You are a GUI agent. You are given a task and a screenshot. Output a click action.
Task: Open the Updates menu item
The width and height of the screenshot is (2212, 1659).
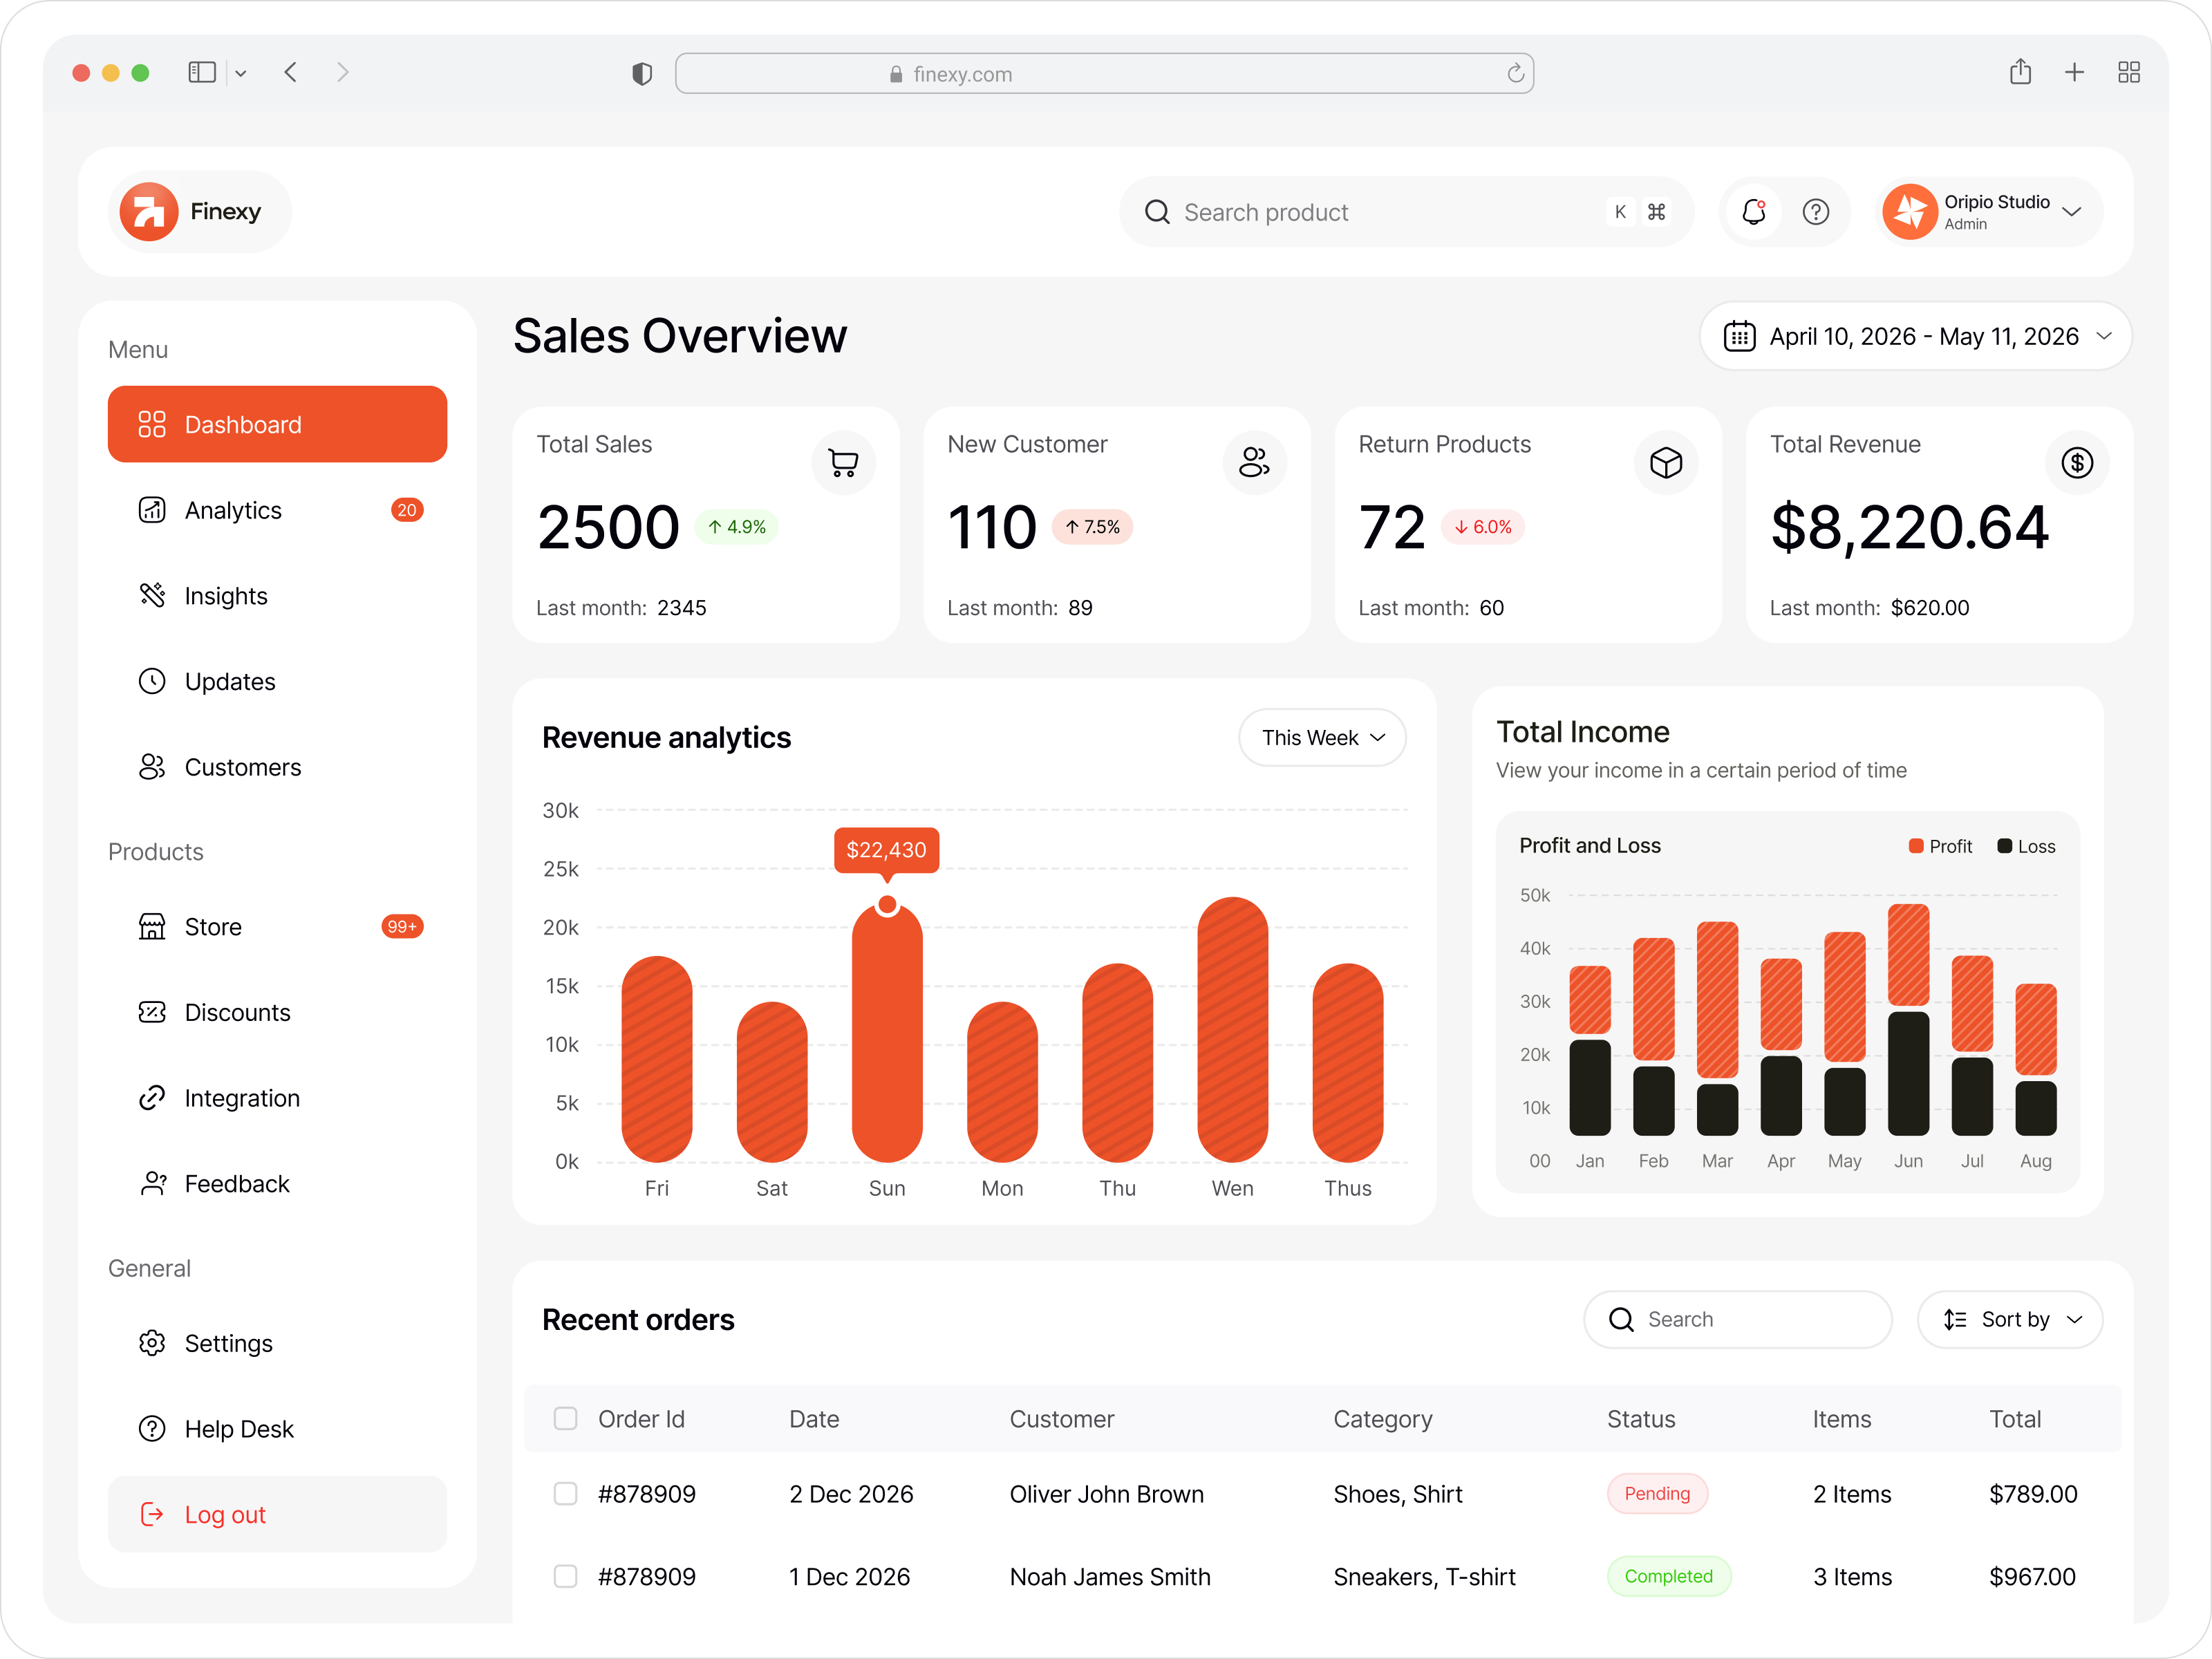click(230, 681)
